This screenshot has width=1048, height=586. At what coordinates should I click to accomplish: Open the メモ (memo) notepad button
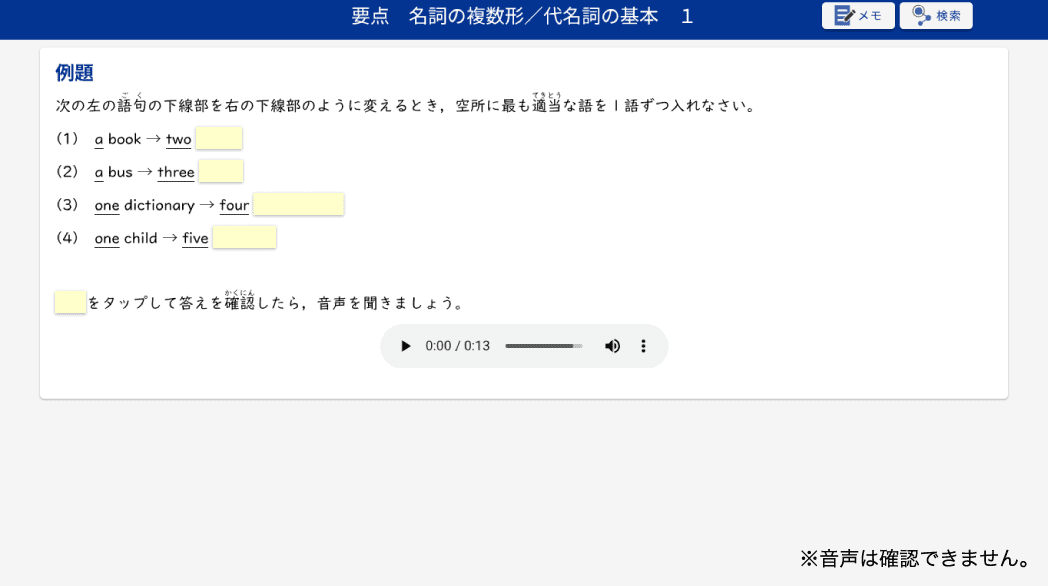coord(857,16)
